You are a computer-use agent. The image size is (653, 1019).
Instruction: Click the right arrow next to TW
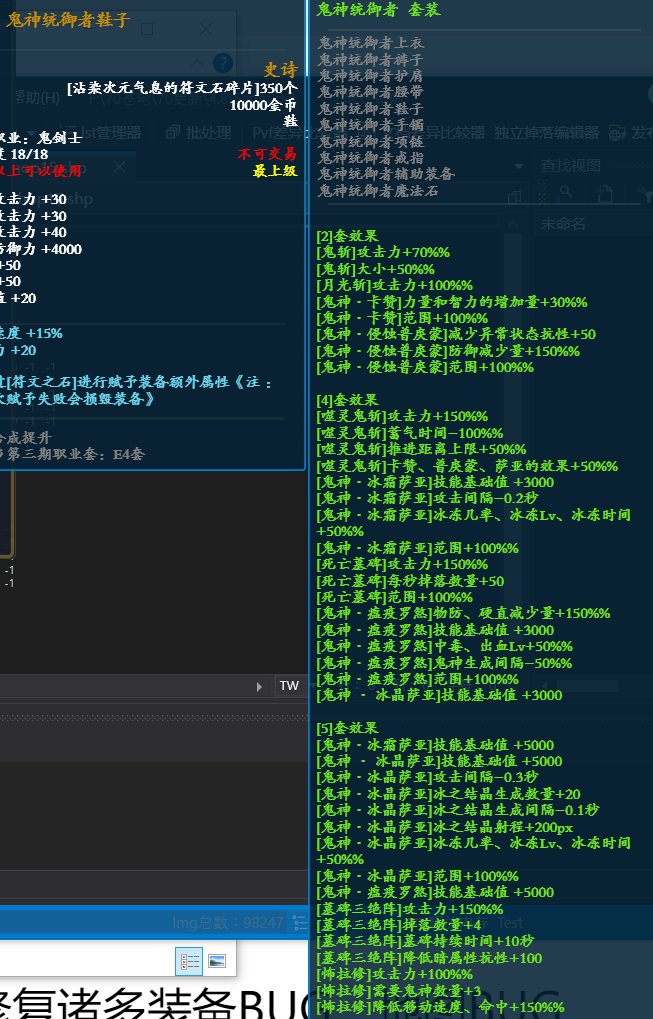(259, 686)
